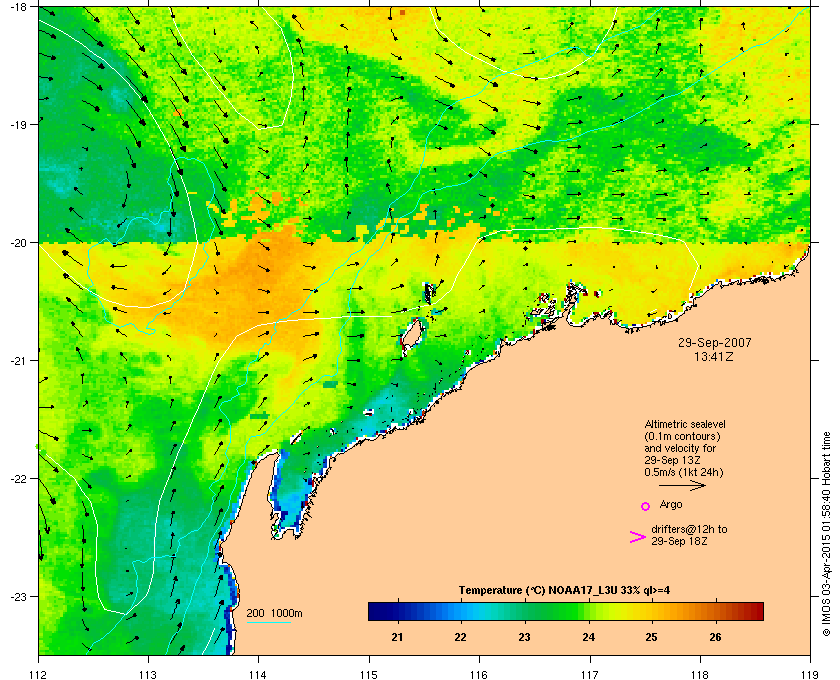
Task: Click the longitude axis label 114
Action: click(258, 674)
